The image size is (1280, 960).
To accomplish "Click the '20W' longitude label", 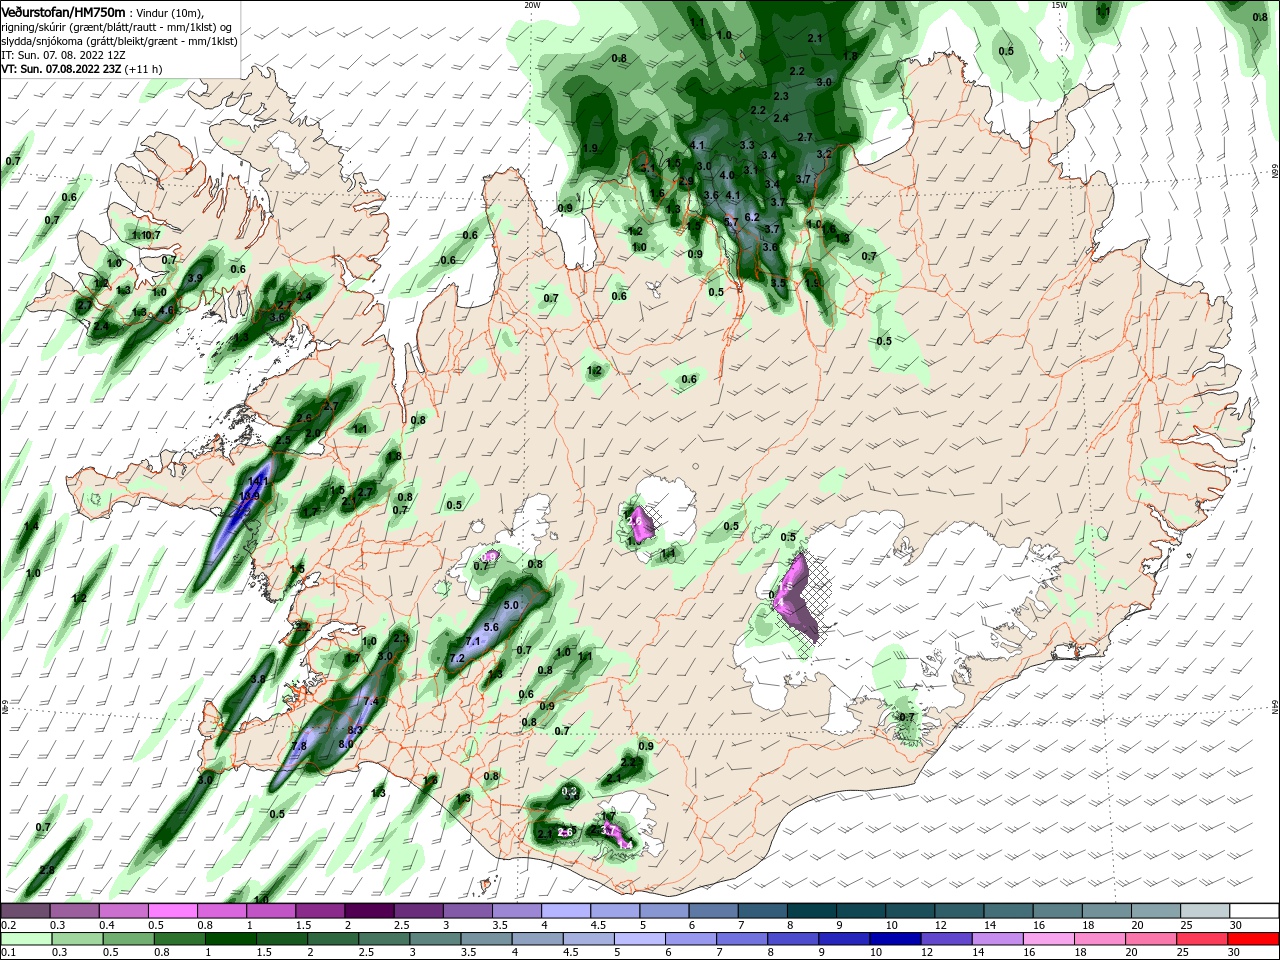I will (x=532, y=5).
